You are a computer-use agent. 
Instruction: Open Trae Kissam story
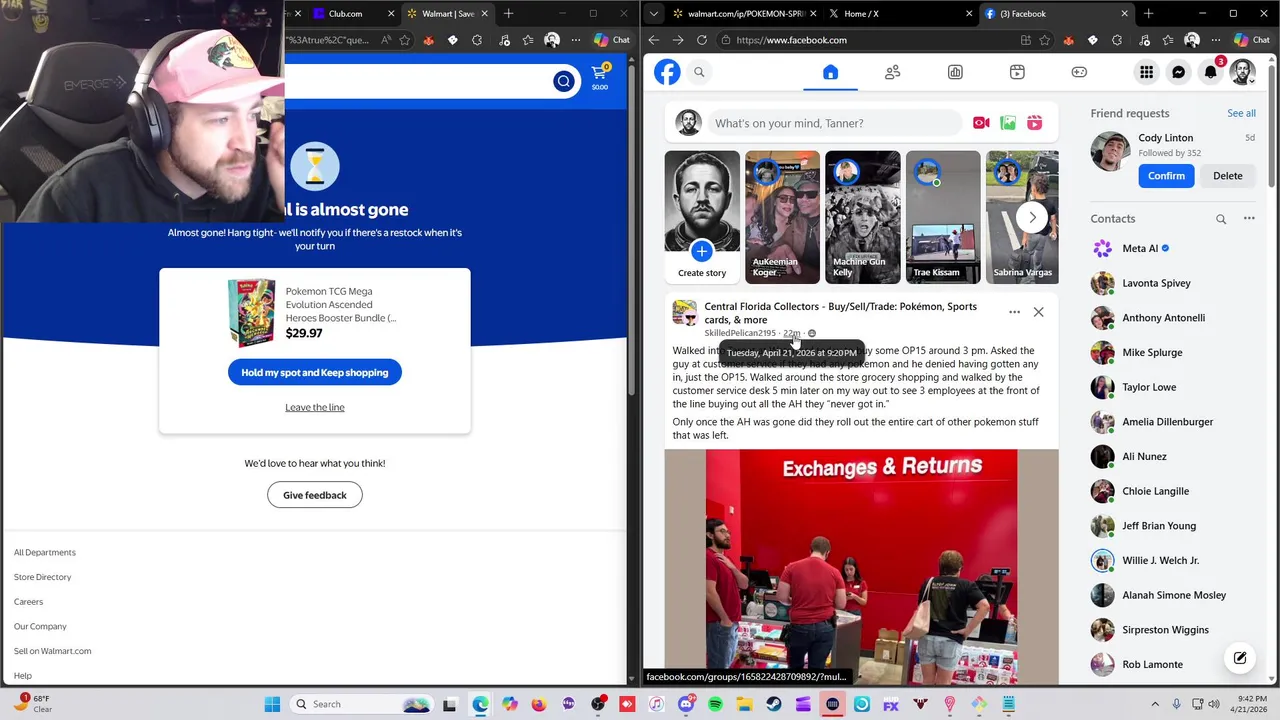943,217
